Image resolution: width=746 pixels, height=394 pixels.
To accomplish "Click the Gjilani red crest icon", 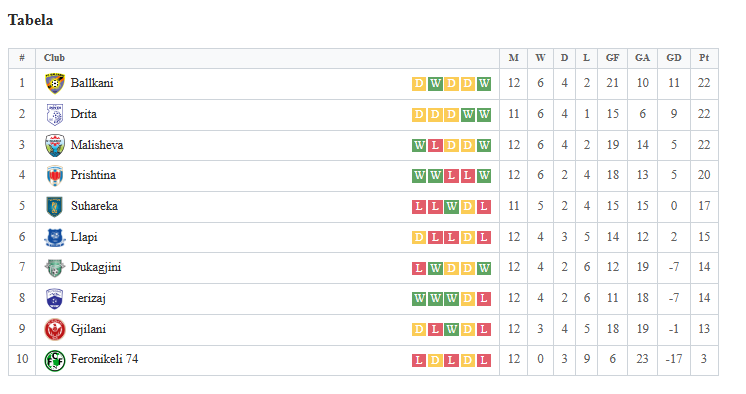I will tap(55, 329).
